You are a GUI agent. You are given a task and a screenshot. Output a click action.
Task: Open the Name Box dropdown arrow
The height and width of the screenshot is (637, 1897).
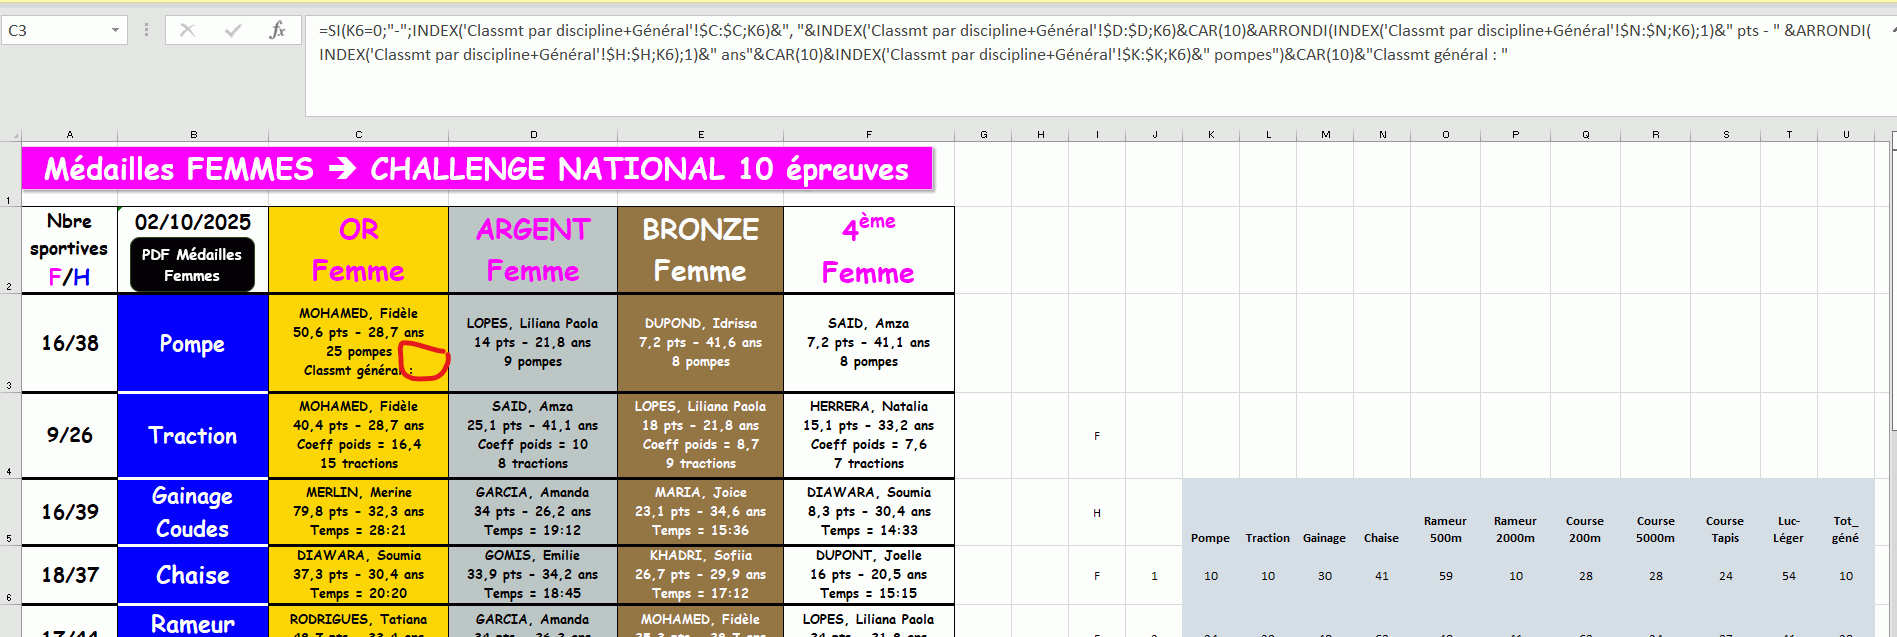(115, 30)
